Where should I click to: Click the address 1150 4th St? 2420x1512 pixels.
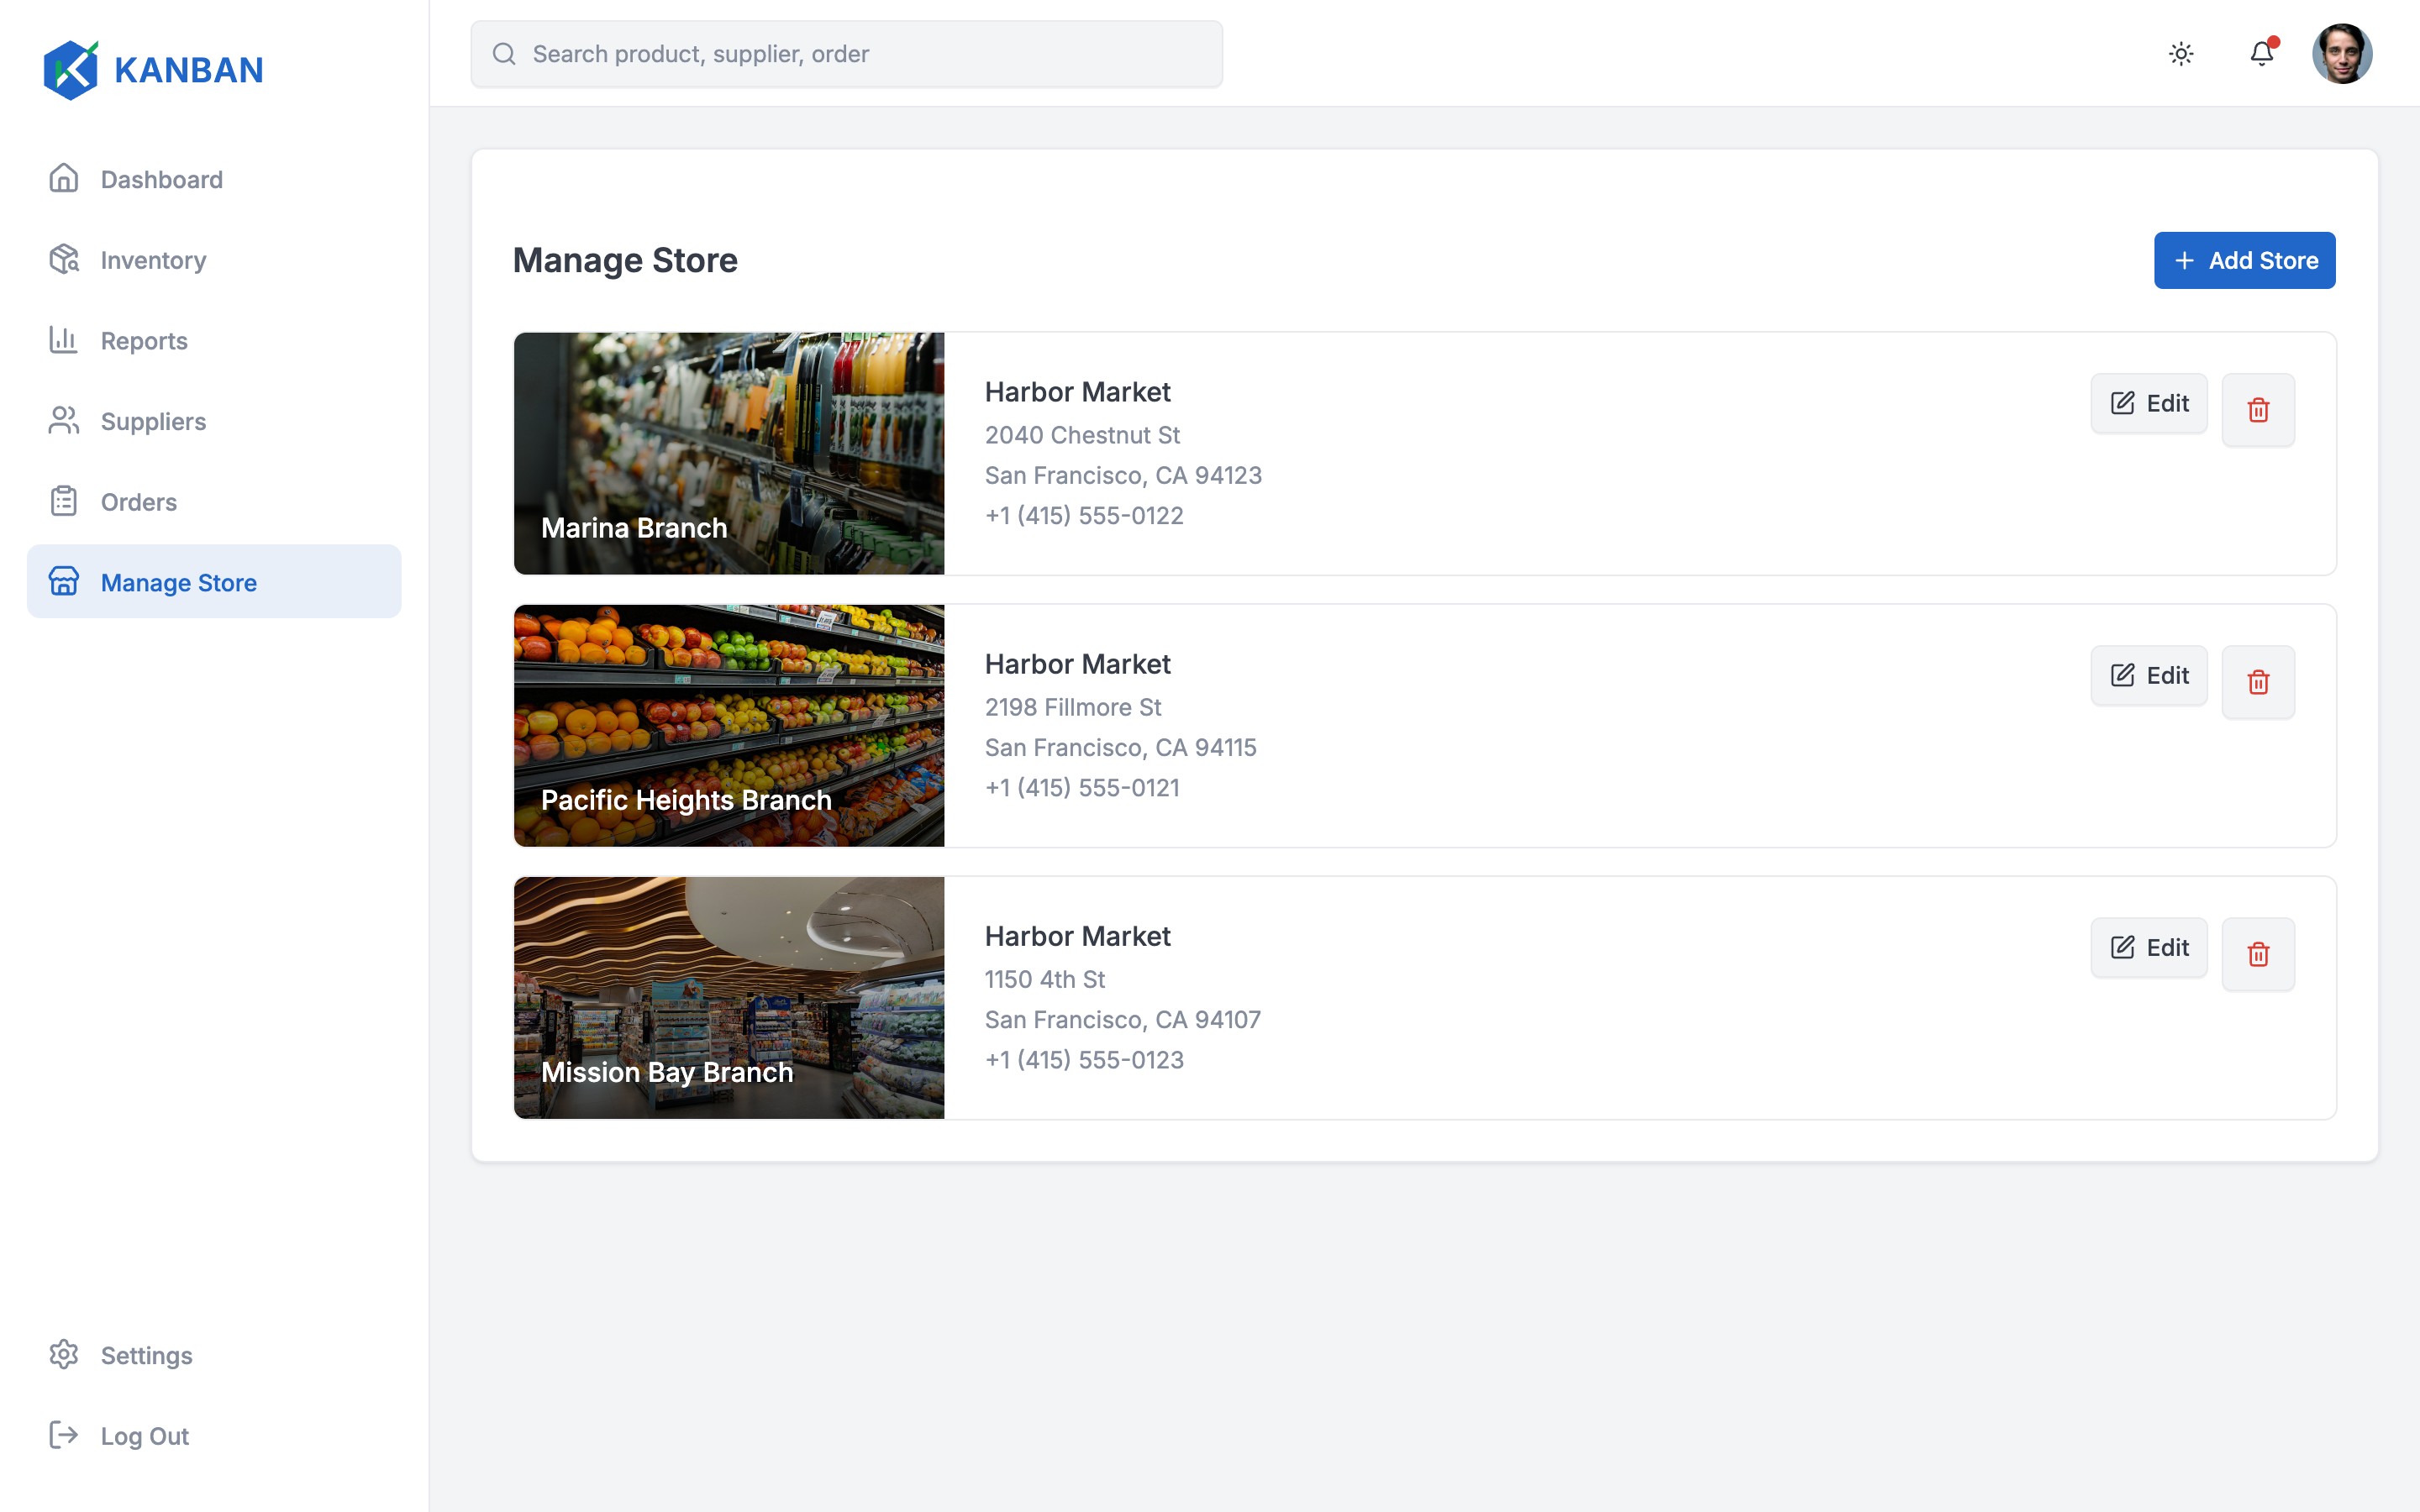pyautogui.click(x=1045, y=979)
